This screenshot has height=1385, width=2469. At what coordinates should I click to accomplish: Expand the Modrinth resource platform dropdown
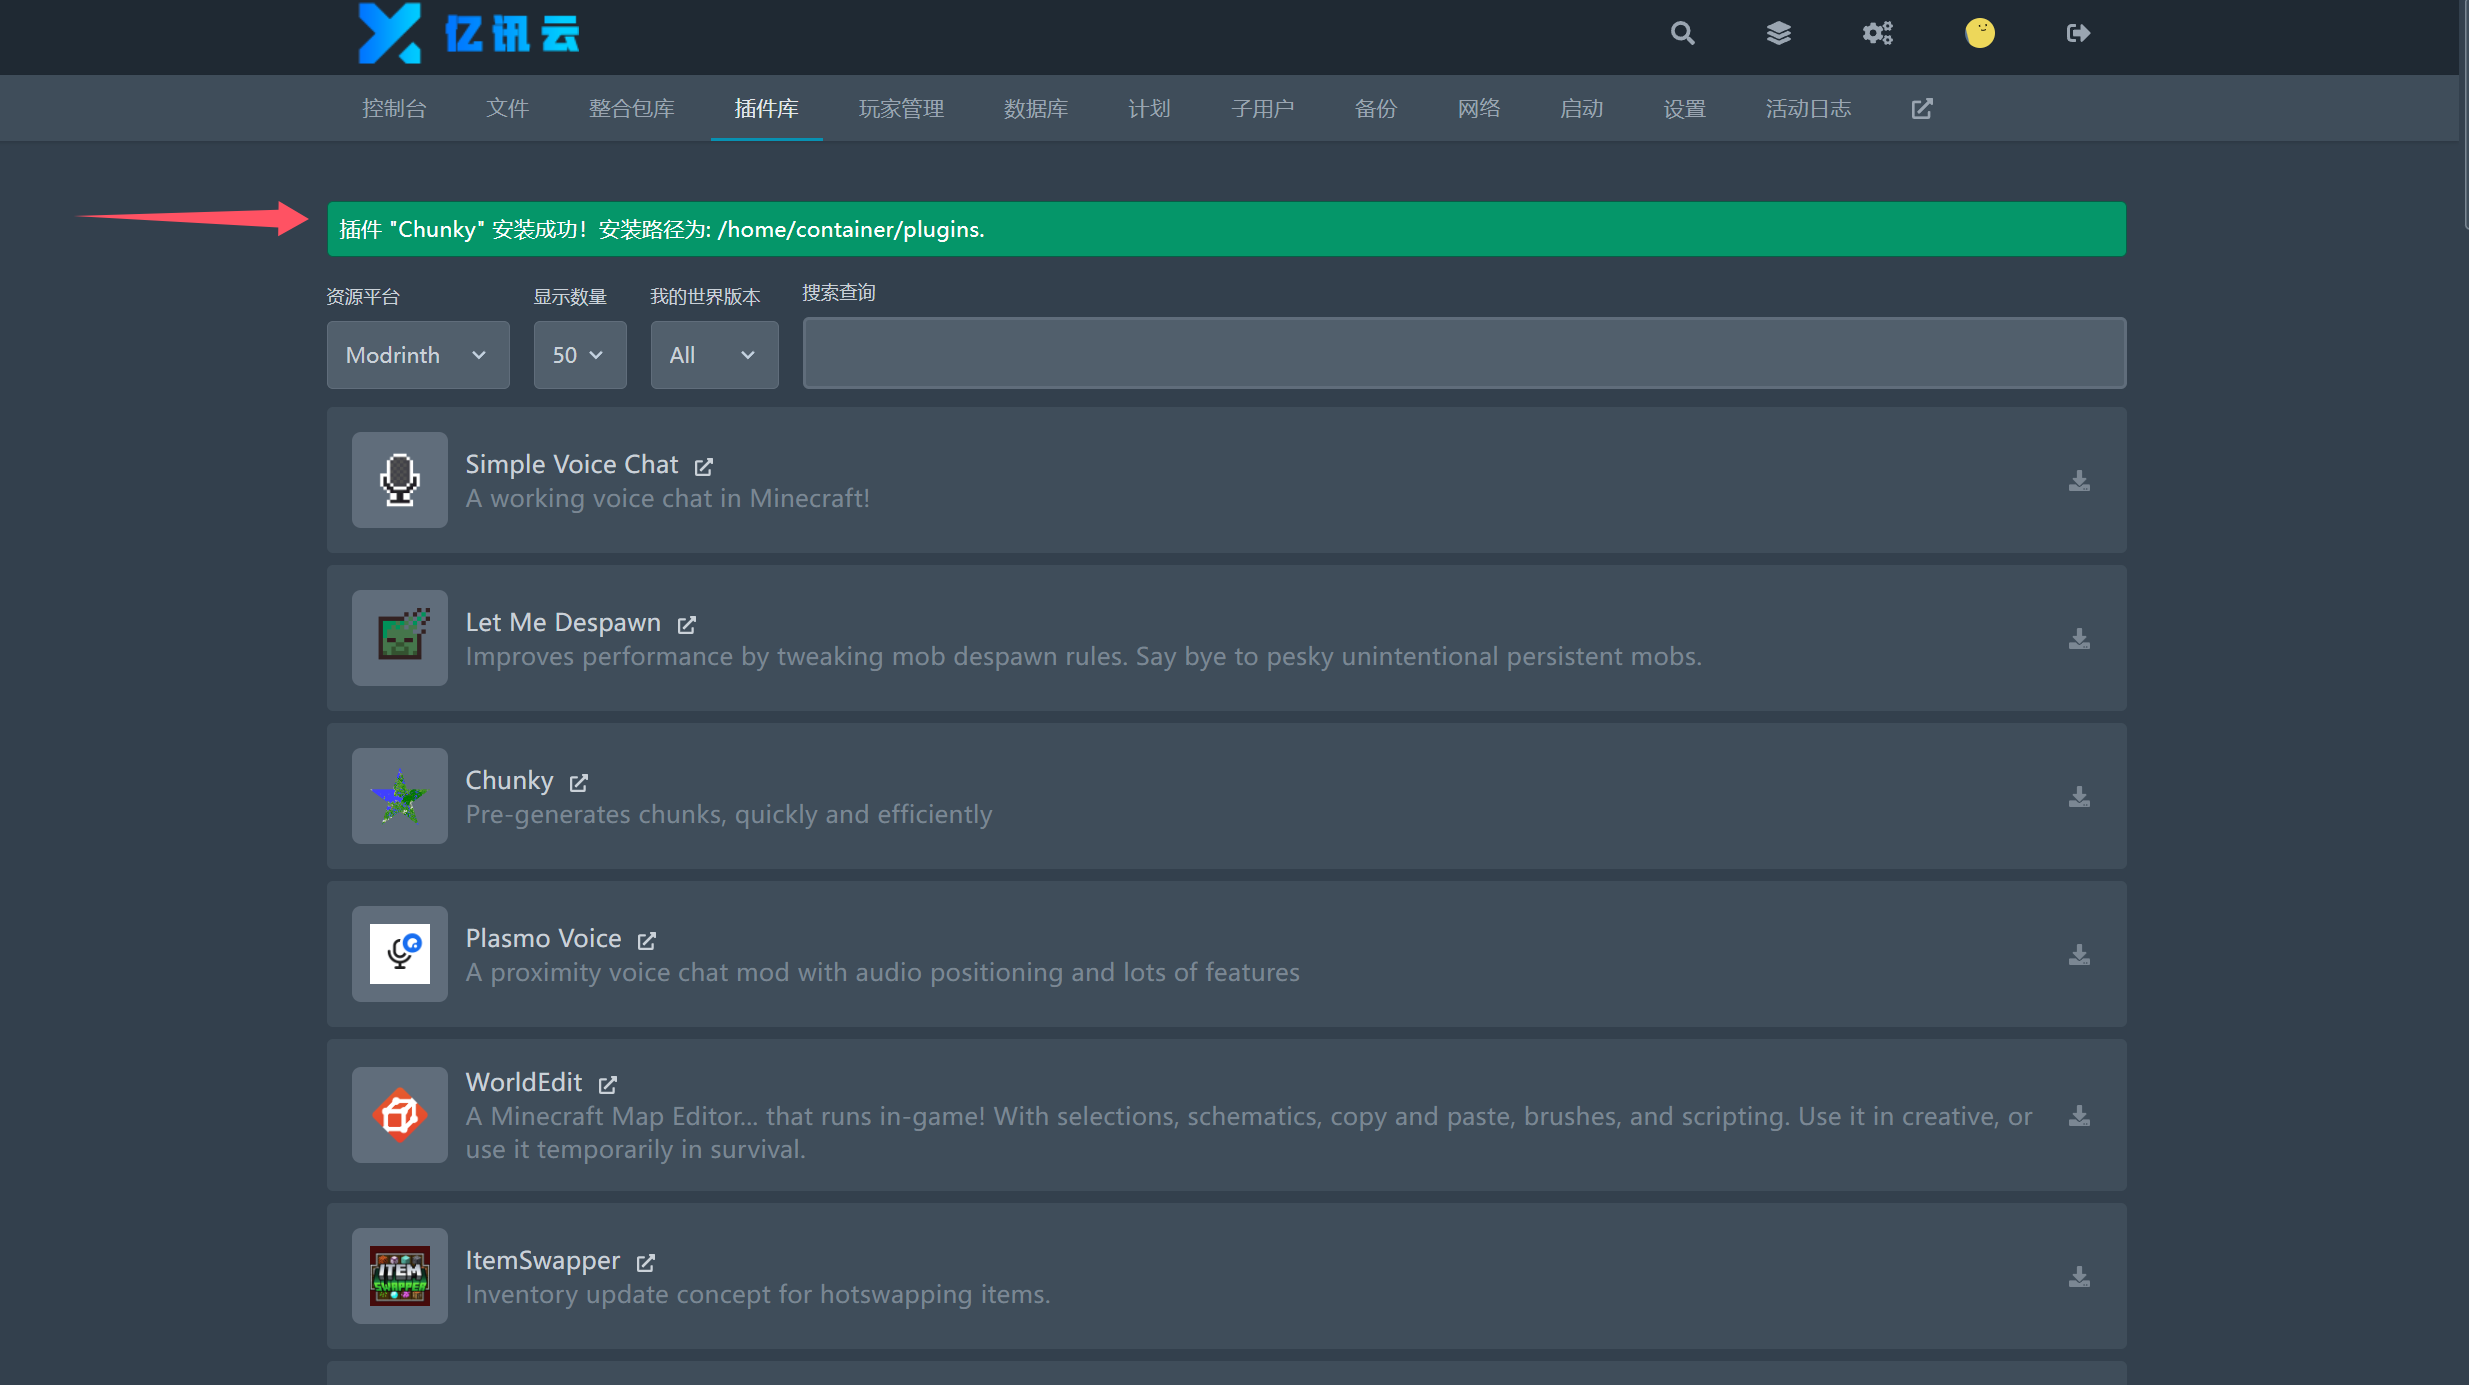click(418, 355)
